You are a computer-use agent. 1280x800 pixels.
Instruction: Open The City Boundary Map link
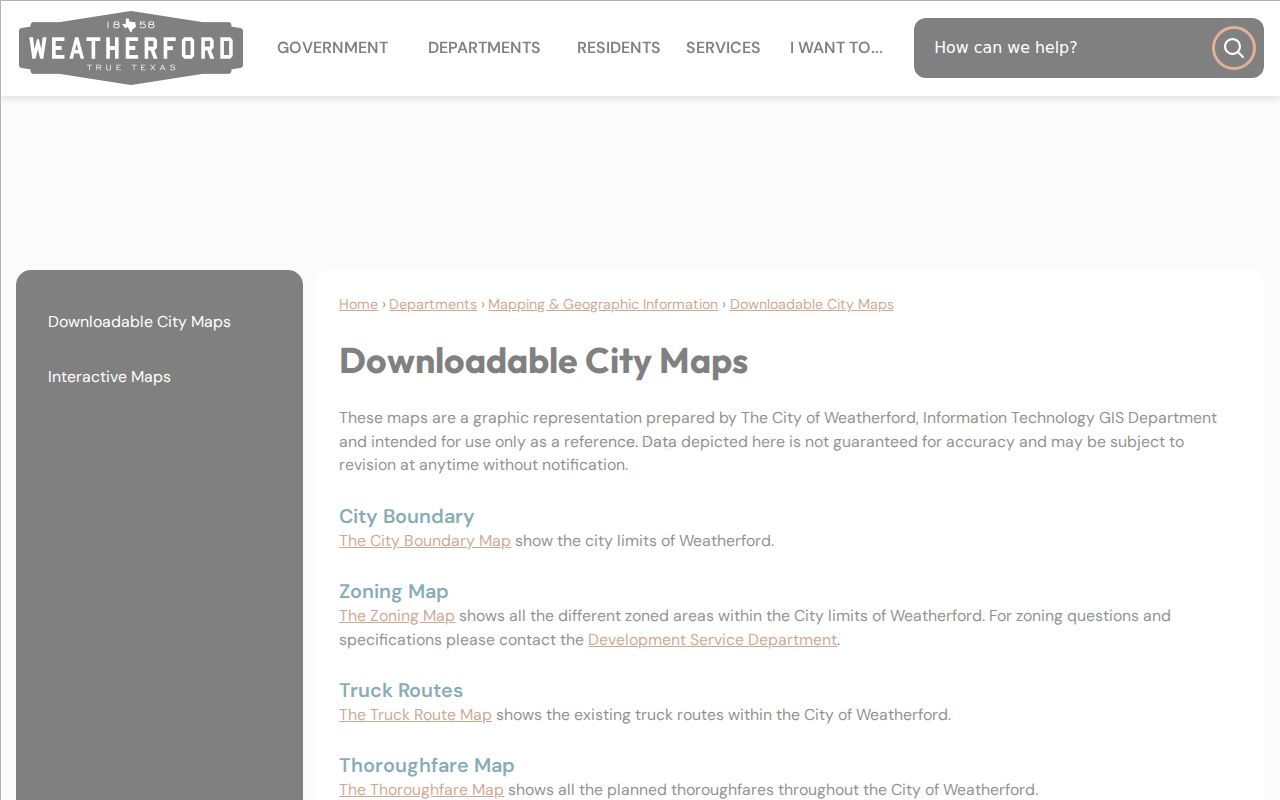(x=425, y=541)
